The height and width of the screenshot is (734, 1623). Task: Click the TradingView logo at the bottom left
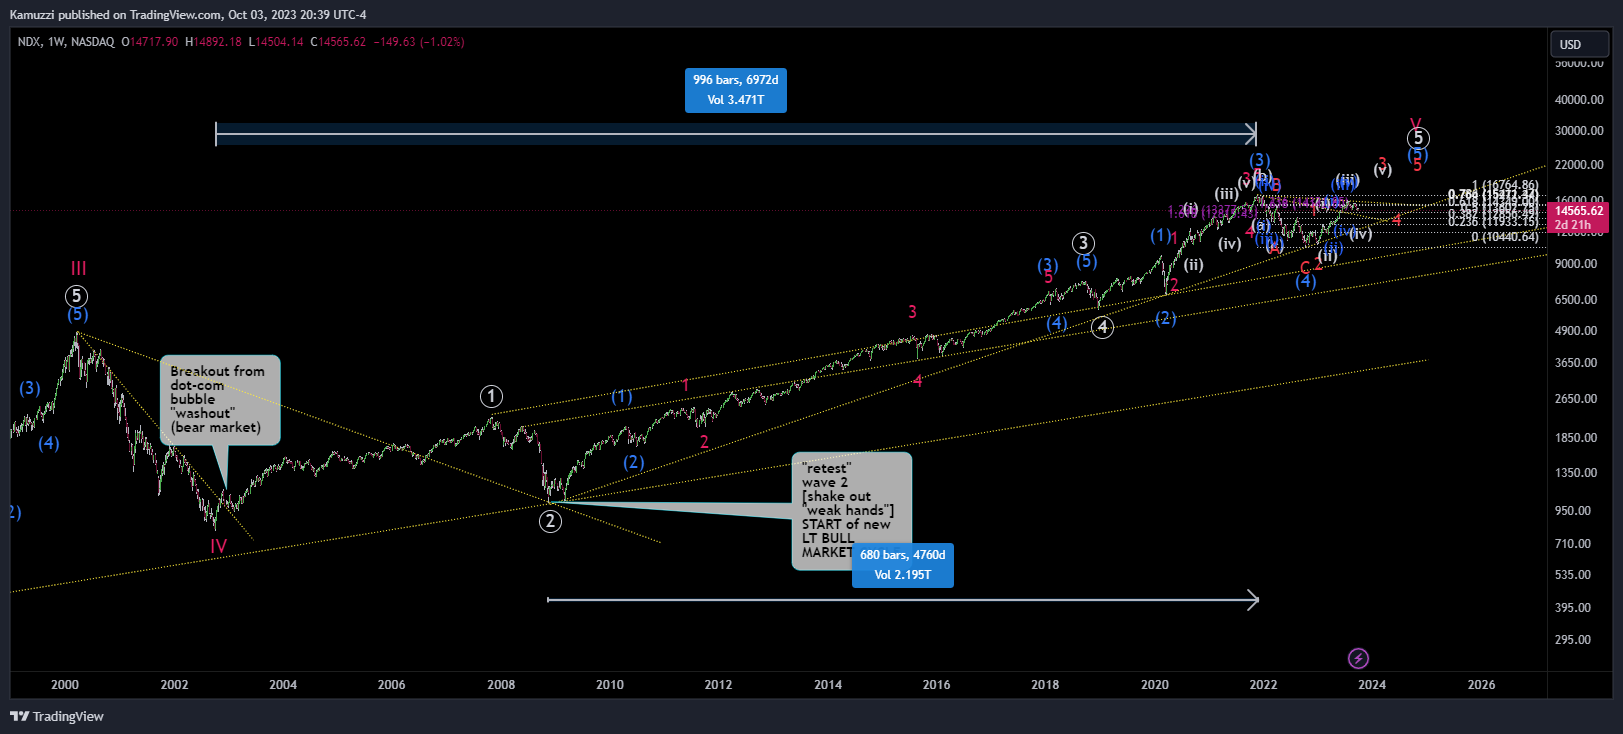(x=57, y=716)
